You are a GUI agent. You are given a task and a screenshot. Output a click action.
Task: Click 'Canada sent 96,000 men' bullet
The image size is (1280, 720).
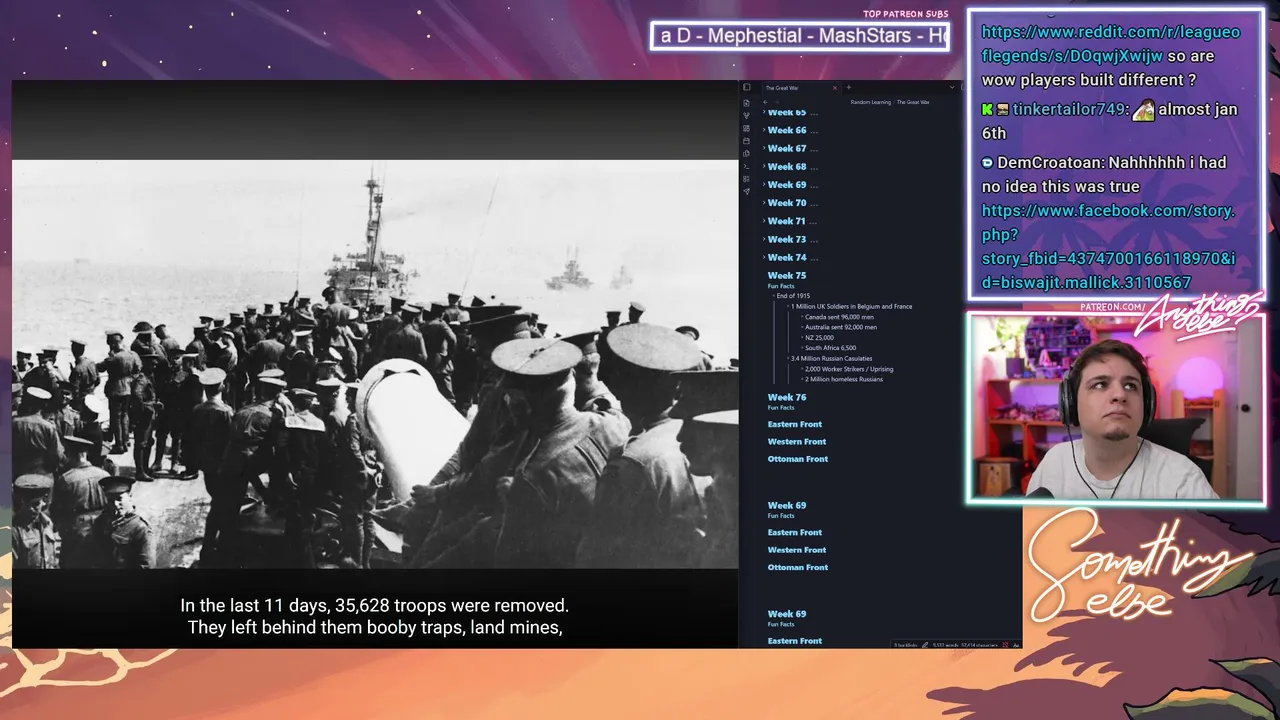coord(838,317)
